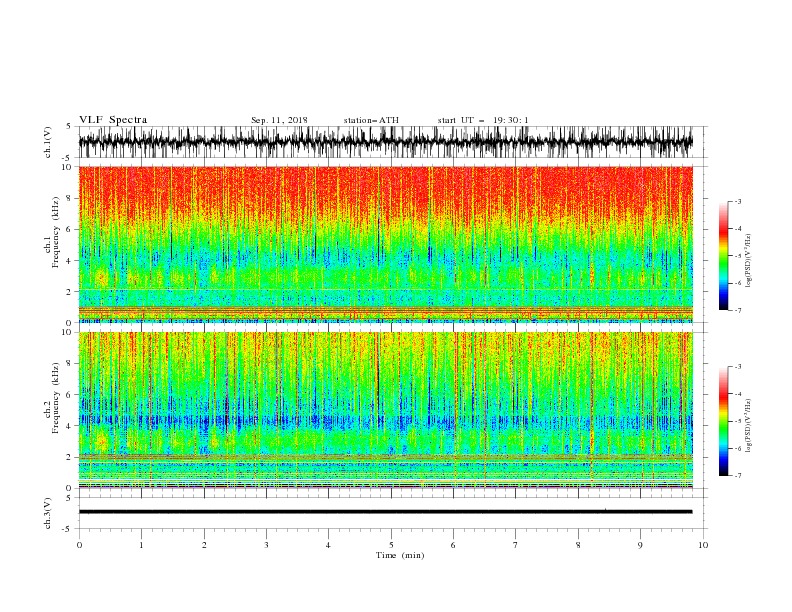The image size is (792, 612).
Task: Click the "-7" tick on ch.2 colorbar
Action: (737, 476)
